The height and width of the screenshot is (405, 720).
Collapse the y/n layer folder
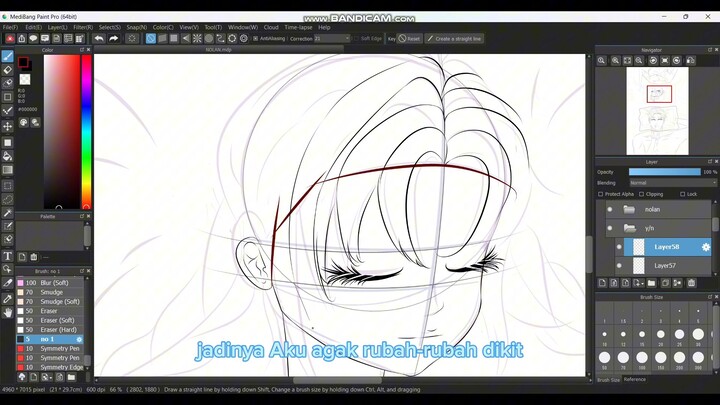tap(629, 228)
